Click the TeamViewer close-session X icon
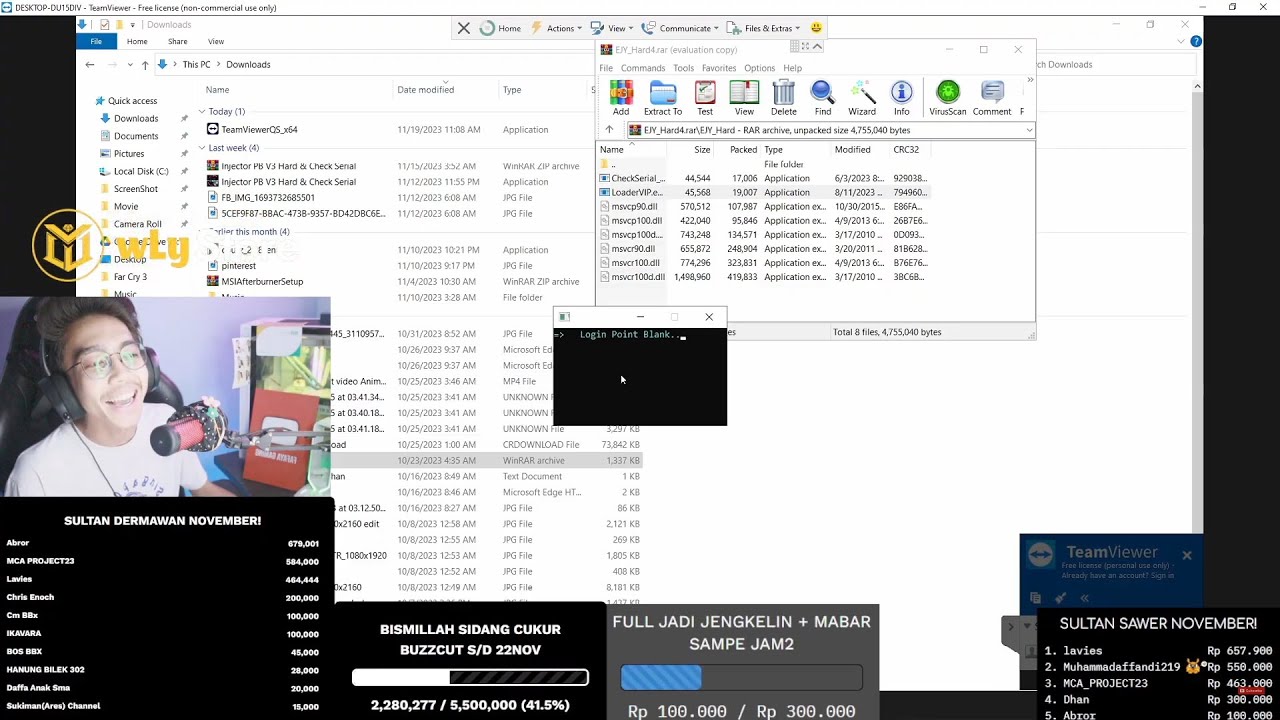 coord(464,28)
